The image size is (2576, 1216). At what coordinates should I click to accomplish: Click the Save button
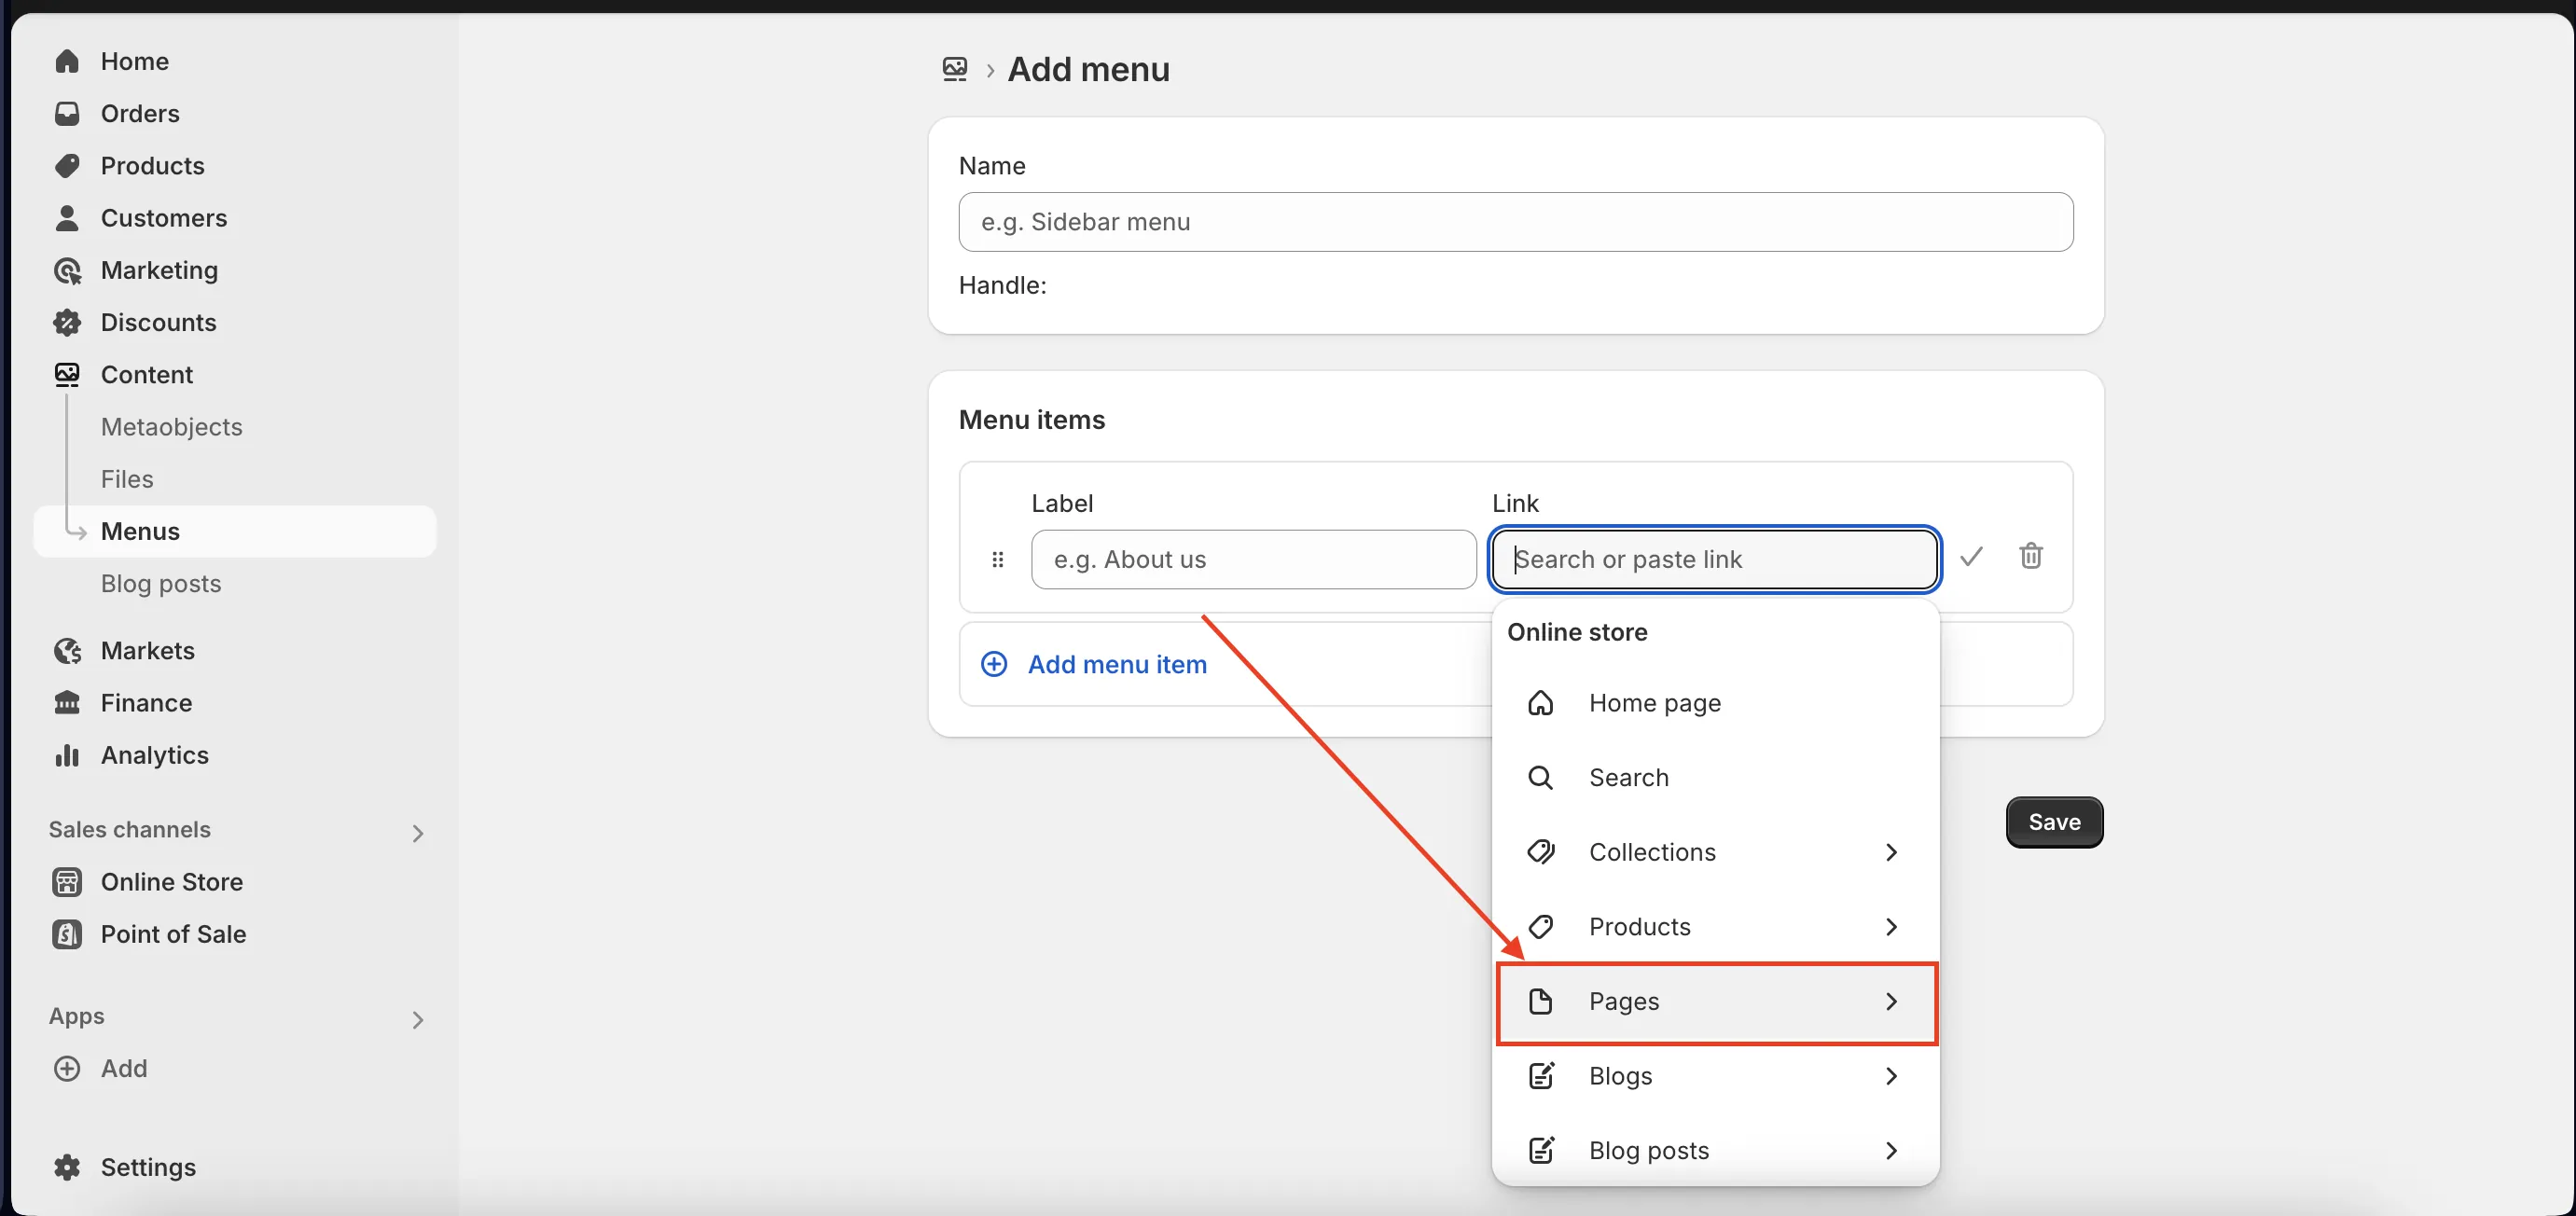(x=2054, y=821)
